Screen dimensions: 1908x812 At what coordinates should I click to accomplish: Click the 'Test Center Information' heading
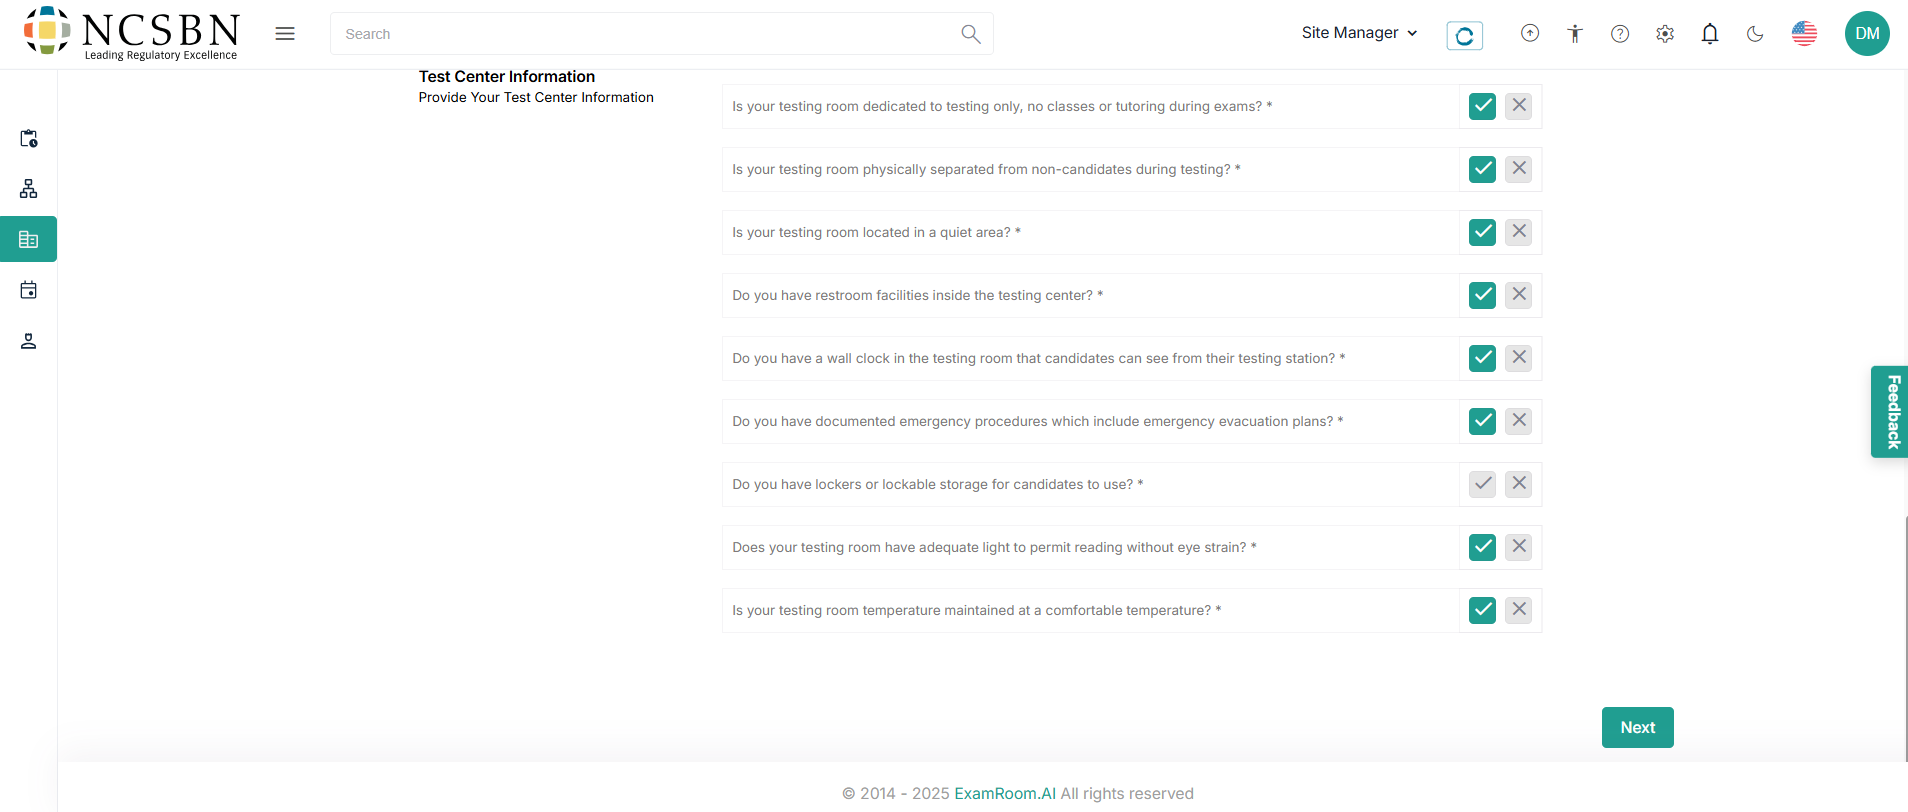click(x=507, y=77)
